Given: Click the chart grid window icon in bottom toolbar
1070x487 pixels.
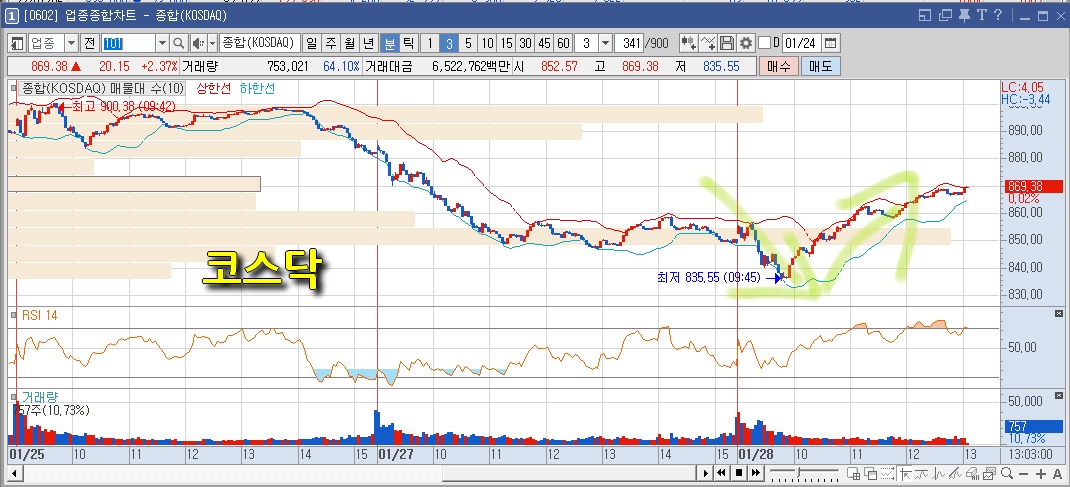Looking at the screenshot, I should coord(854,473).
